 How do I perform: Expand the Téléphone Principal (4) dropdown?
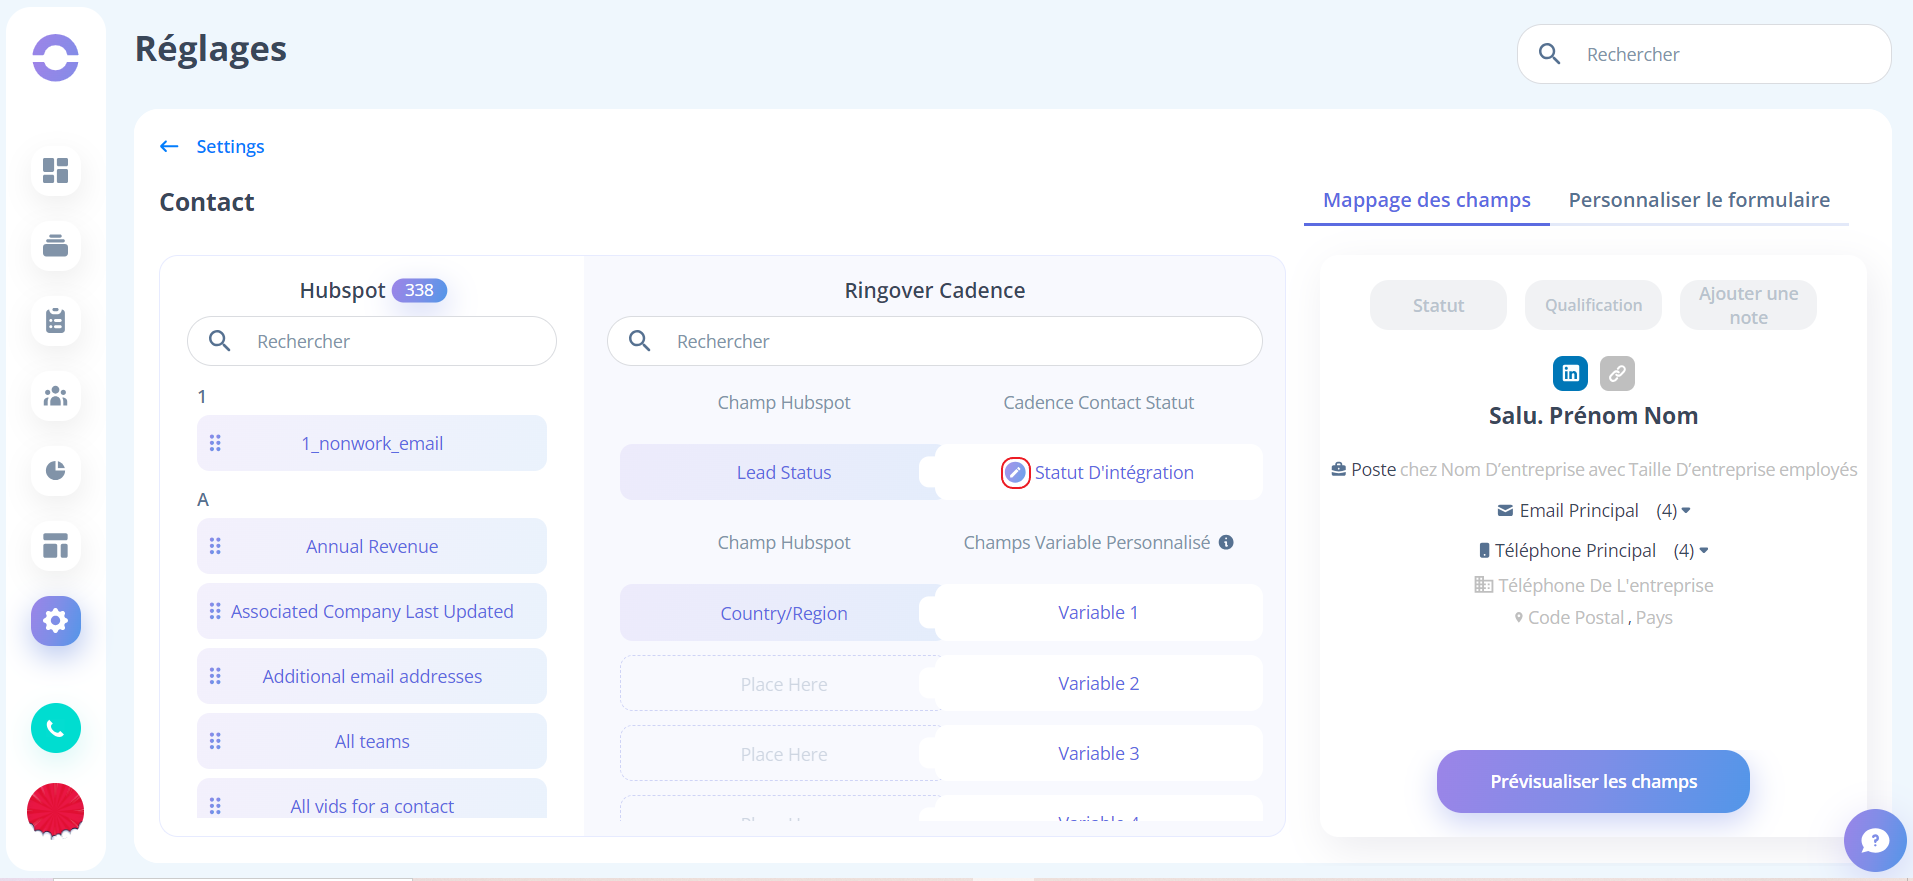pyautogui.click(x=1704, y=550)
